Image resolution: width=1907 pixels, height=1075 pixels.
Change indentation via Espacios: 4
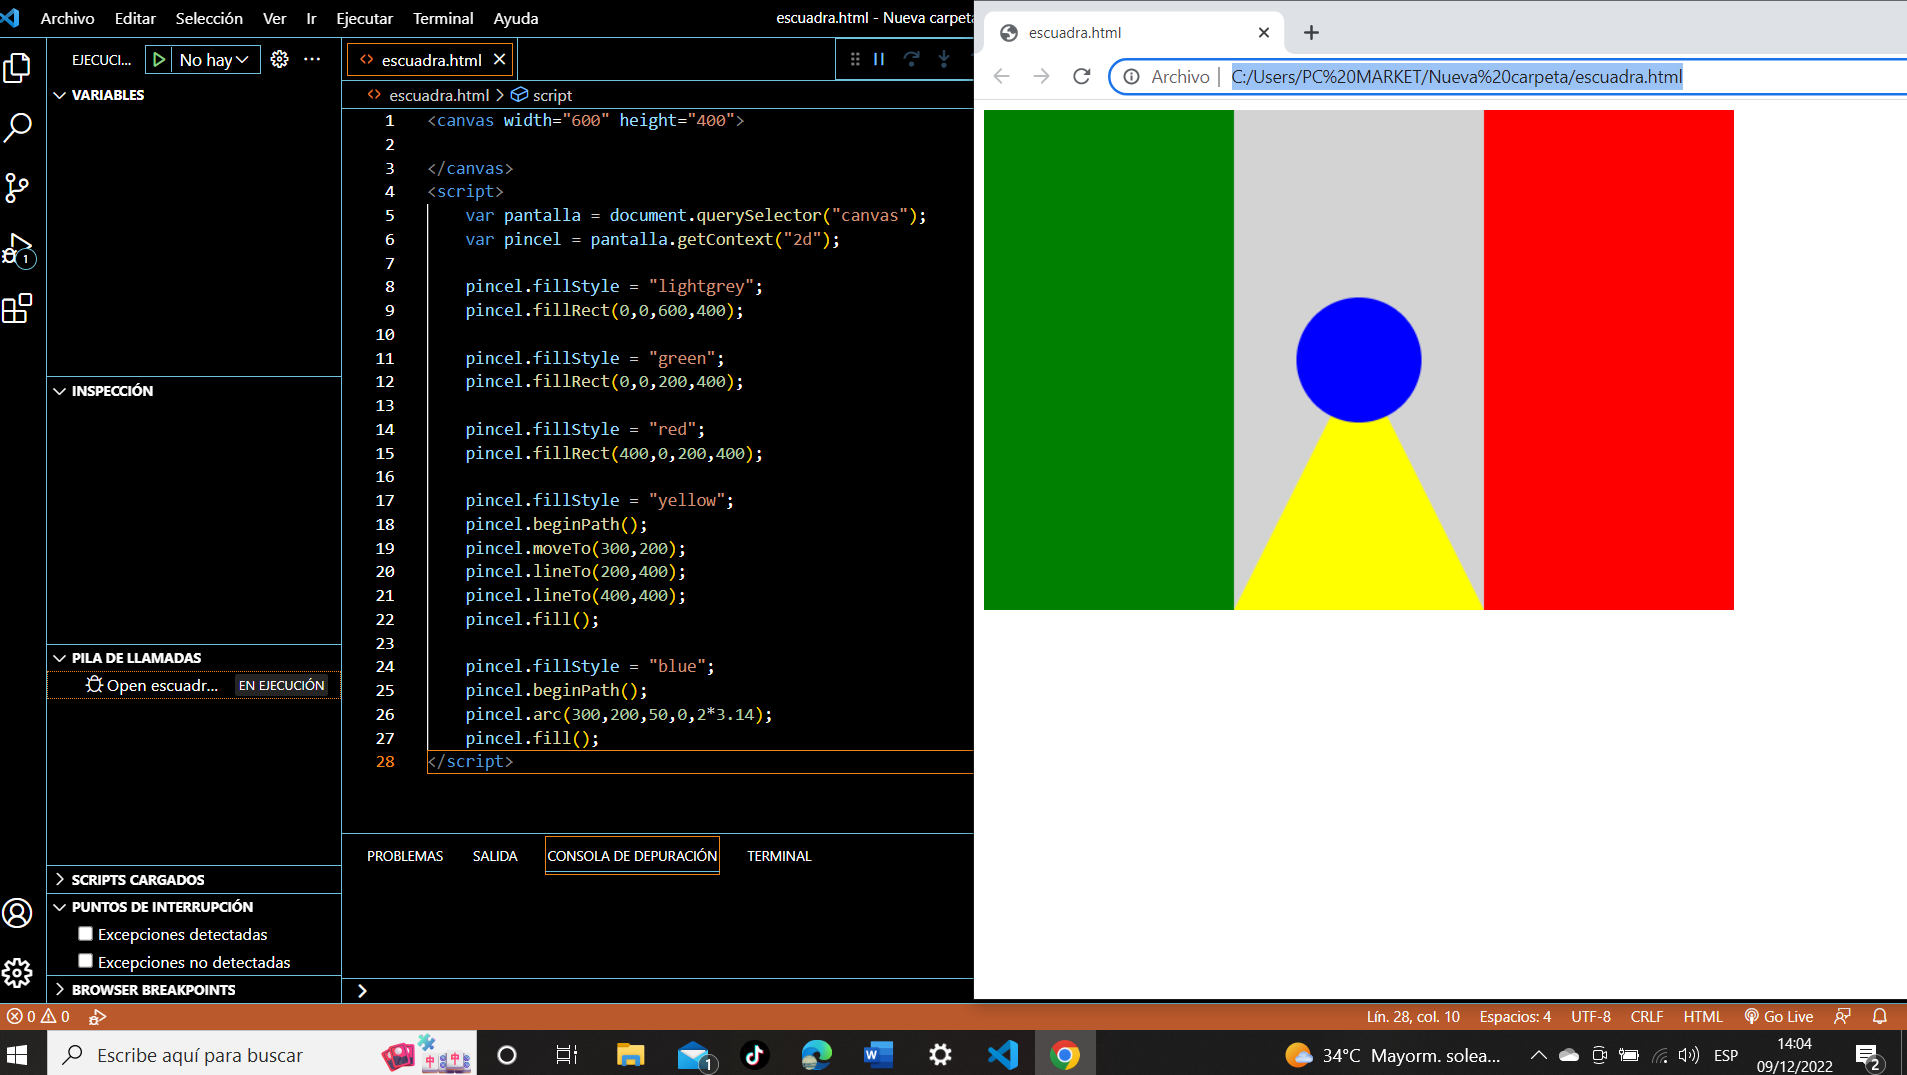point(1515,1016)
